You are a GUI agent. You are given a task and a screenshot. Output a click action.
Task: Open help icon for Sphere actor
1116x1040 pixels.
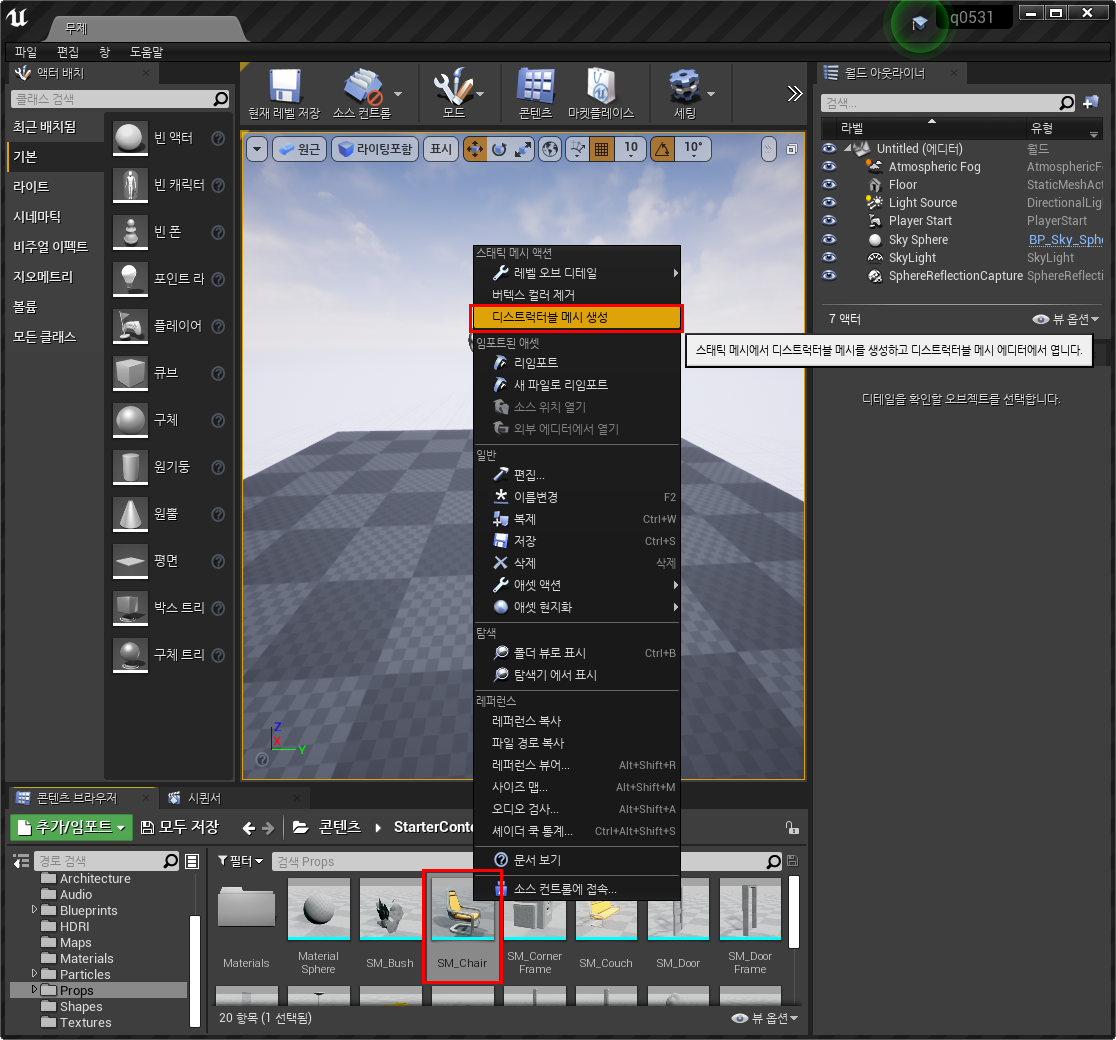219,420
